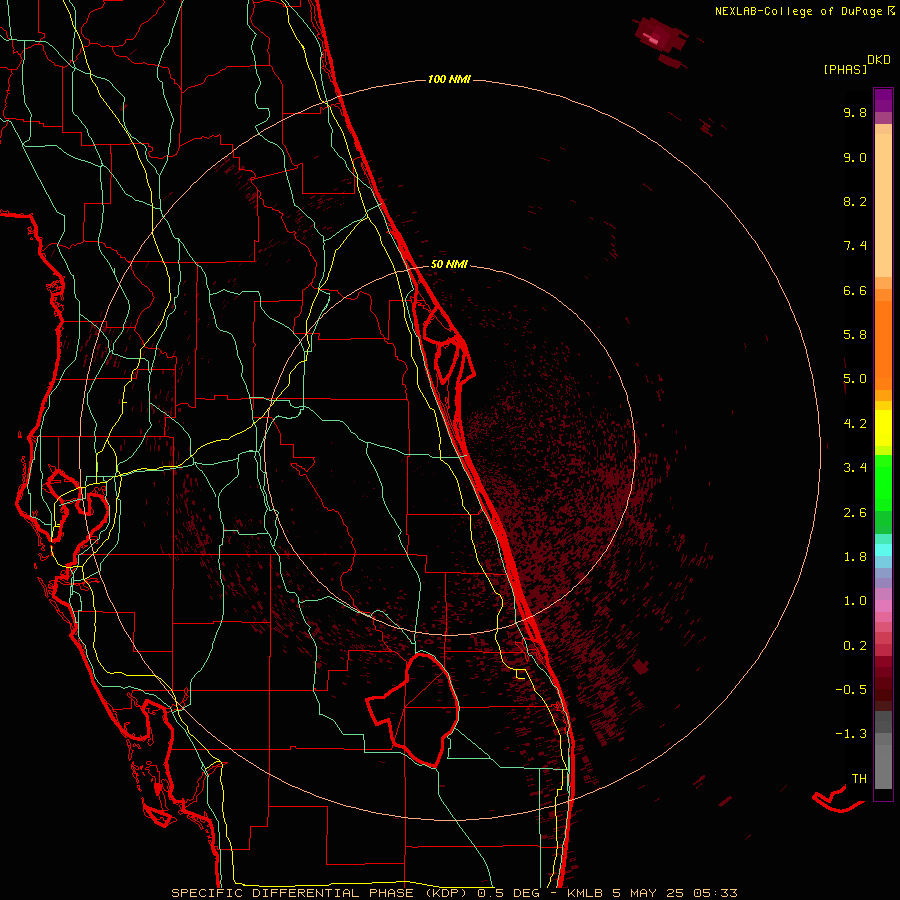Image resolution: width=900 pixels, height=900 pixels.
Task: Pick the pink color bar segment
Action: (x=883, y=606)
